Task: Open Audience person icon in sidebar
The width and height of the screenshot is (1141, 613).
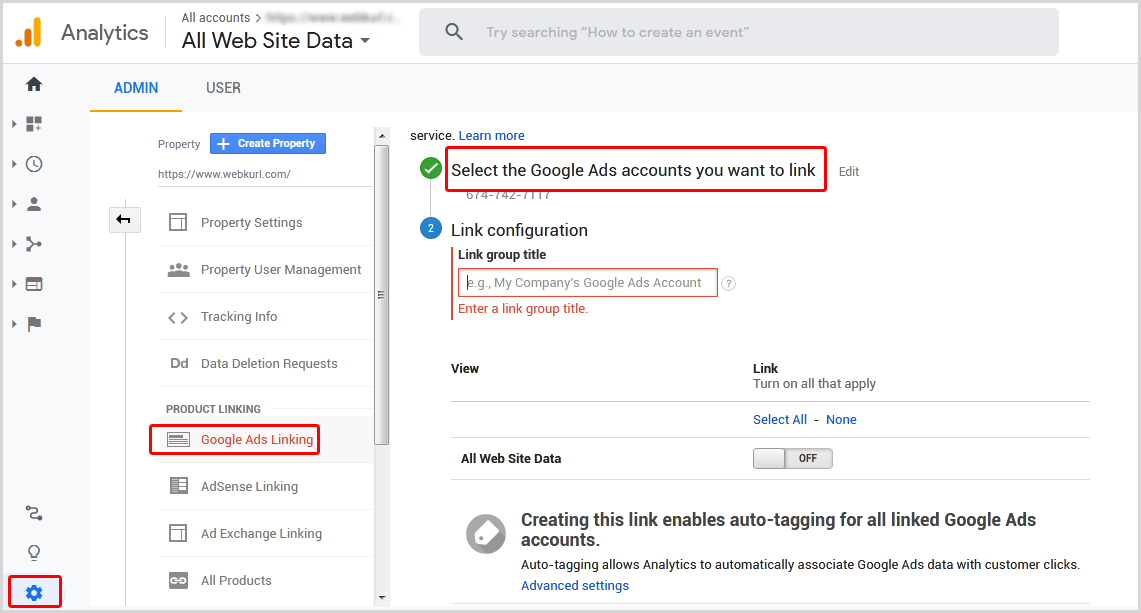Action: (x=33, y=204)
